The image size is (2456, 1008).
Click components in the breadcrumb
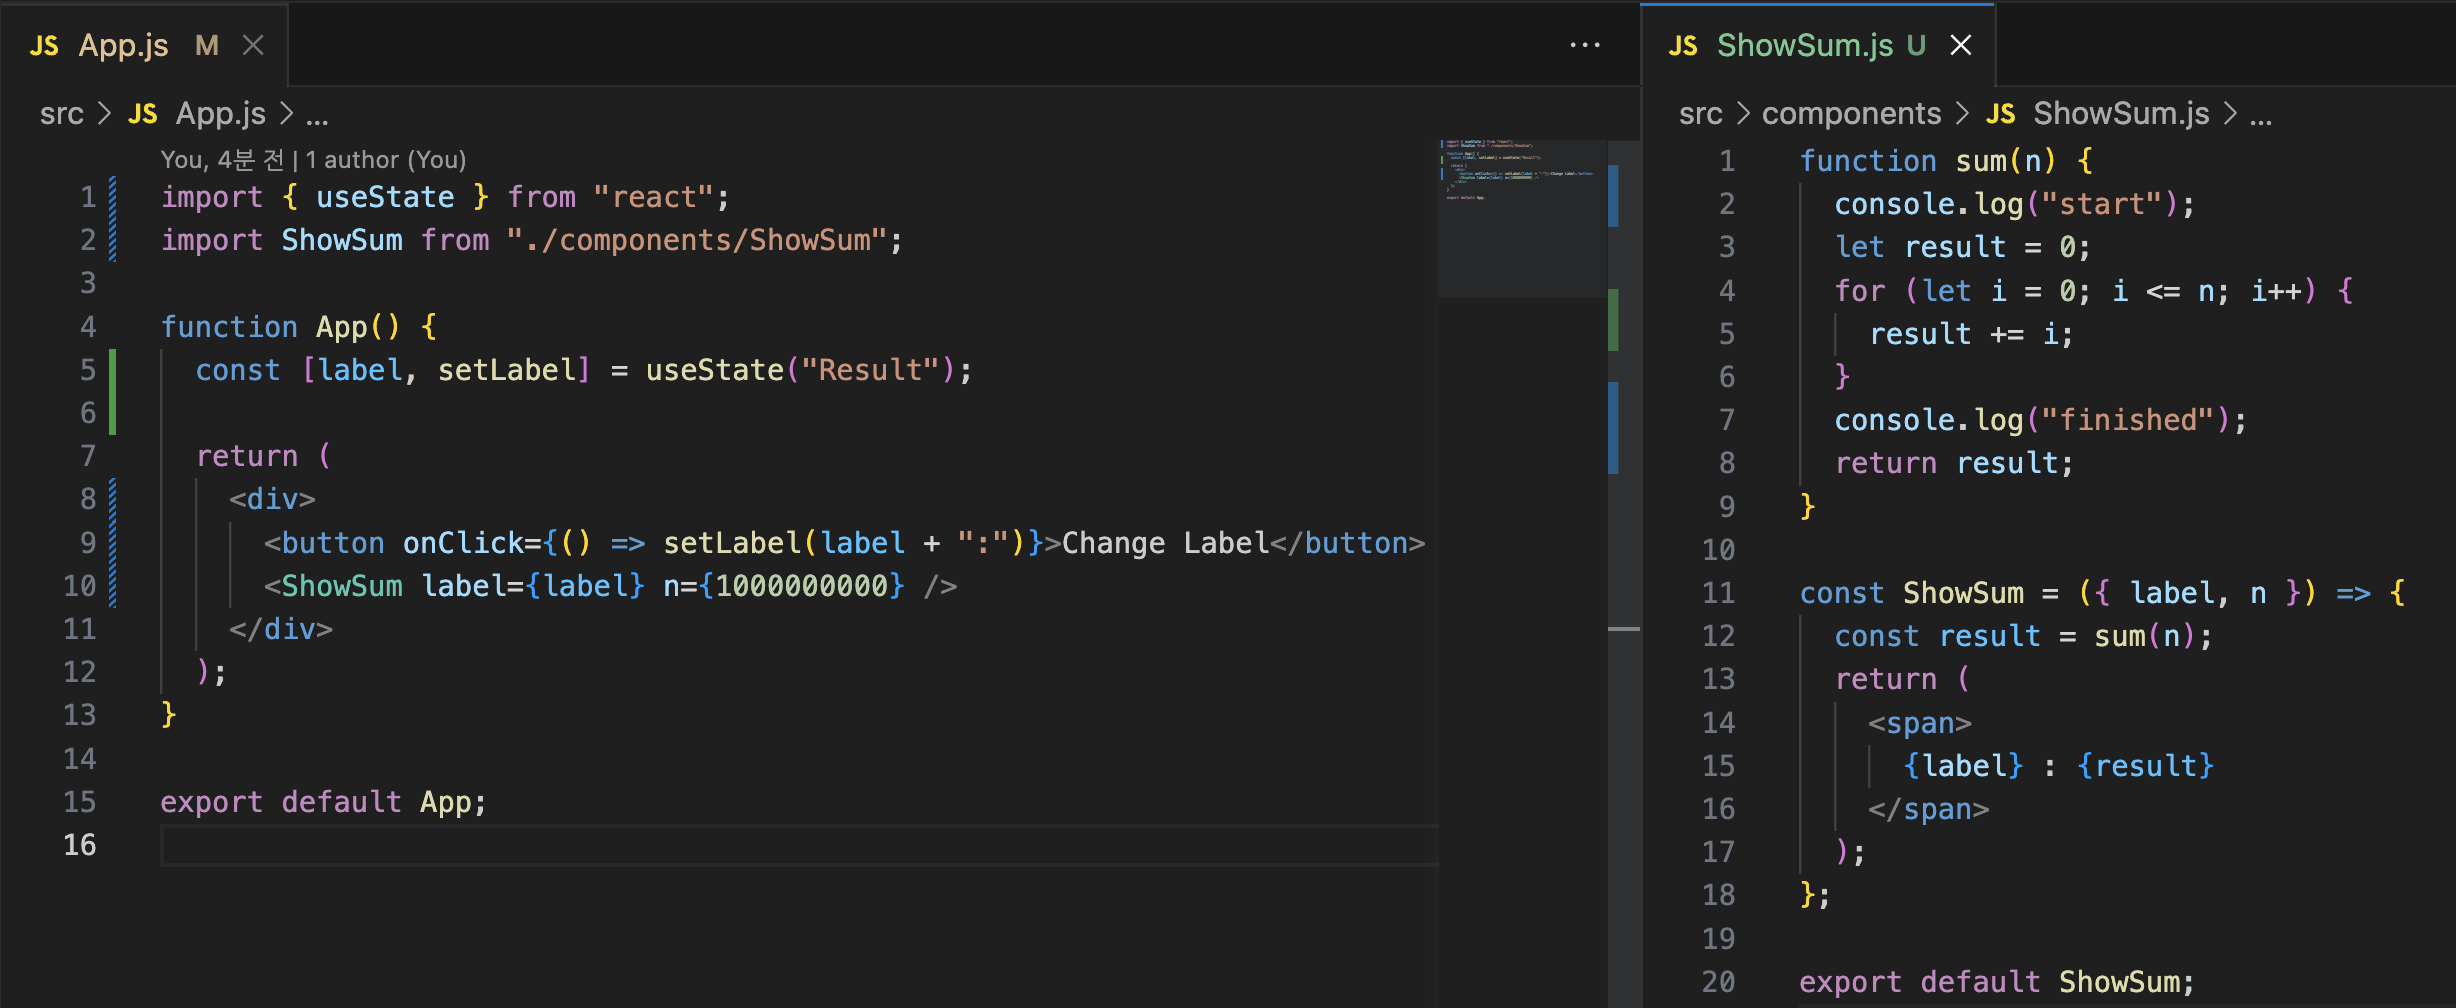coord(1851,114)
